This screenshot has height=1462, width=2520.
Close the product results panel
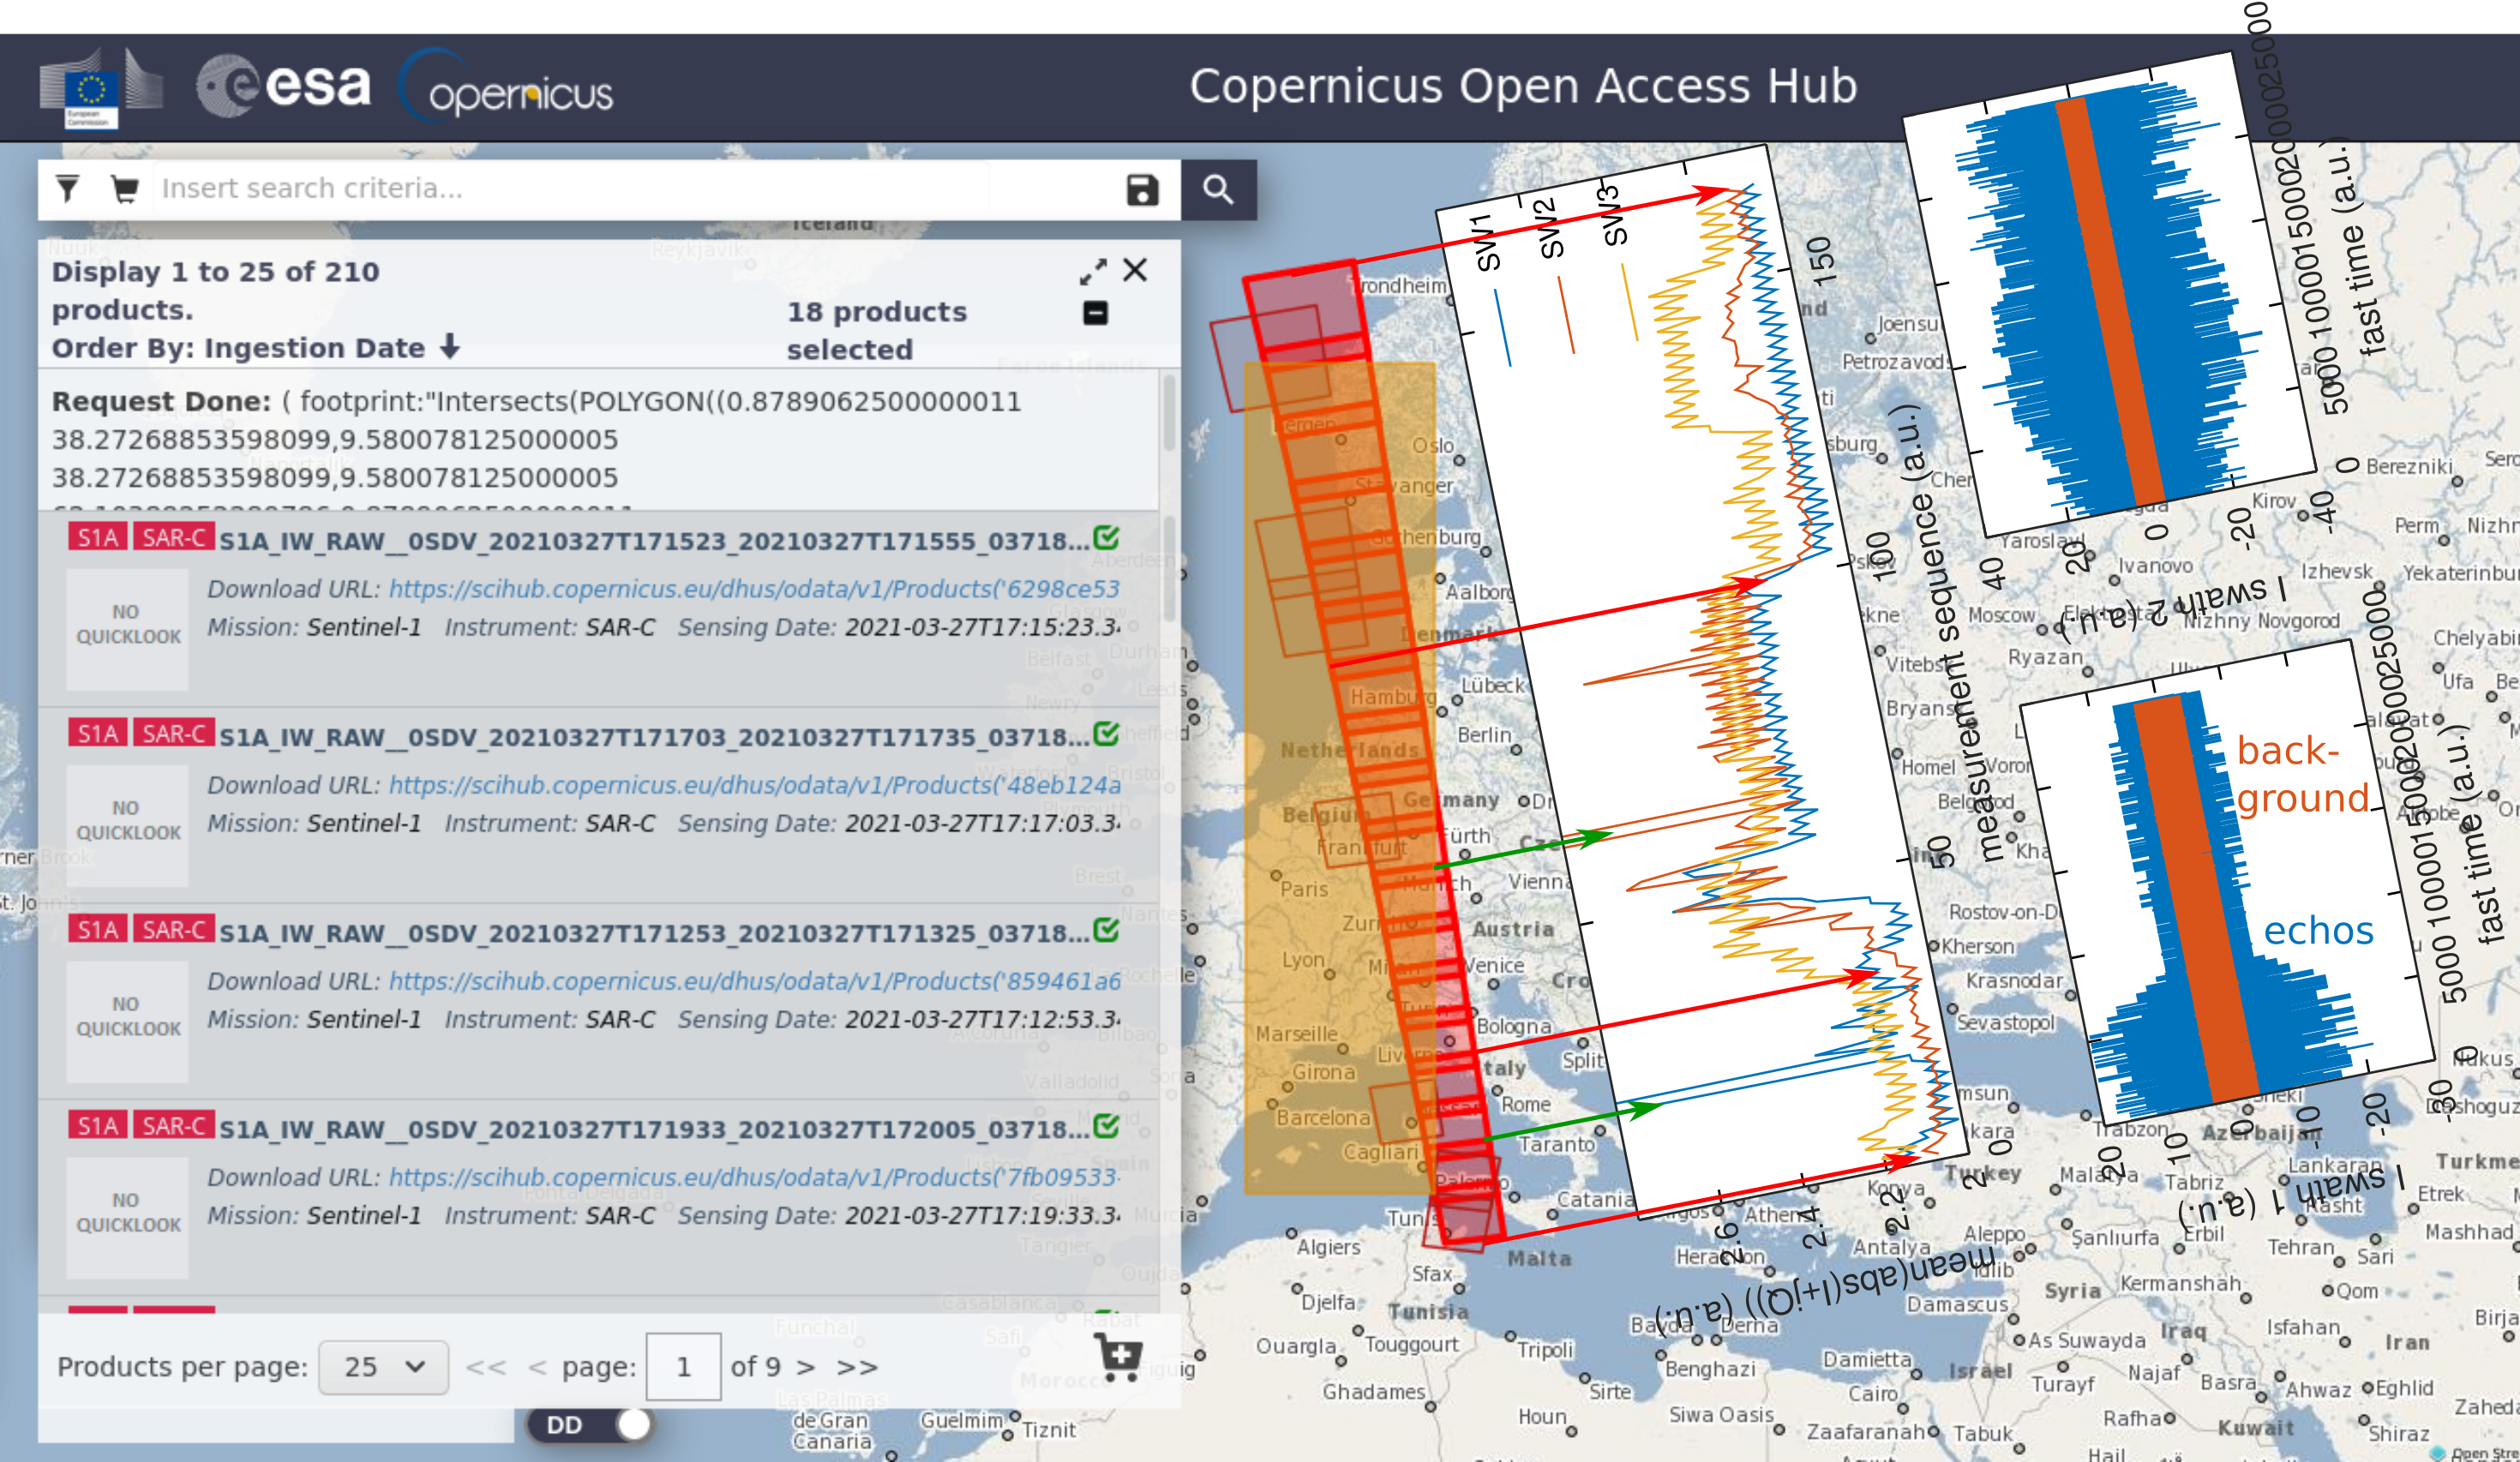(x=1135, y=270)
